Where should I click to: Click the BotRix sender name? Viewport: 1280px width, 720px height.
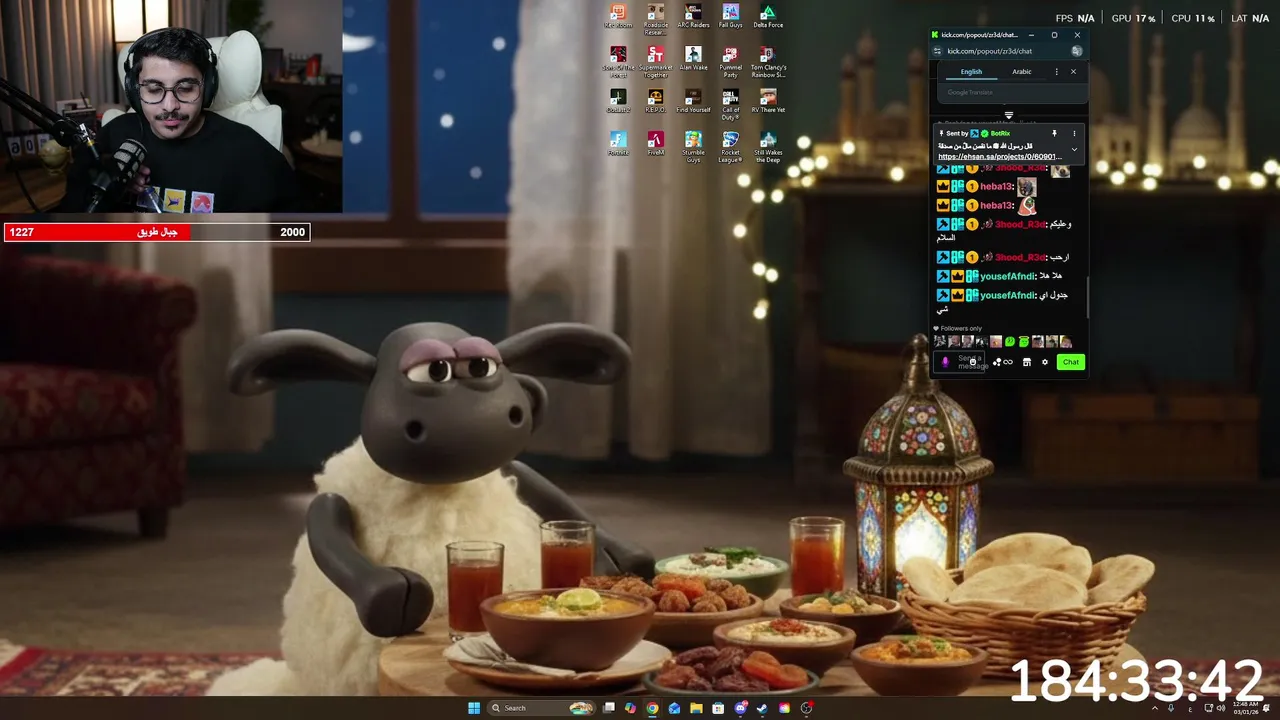tap(1000, 133)
